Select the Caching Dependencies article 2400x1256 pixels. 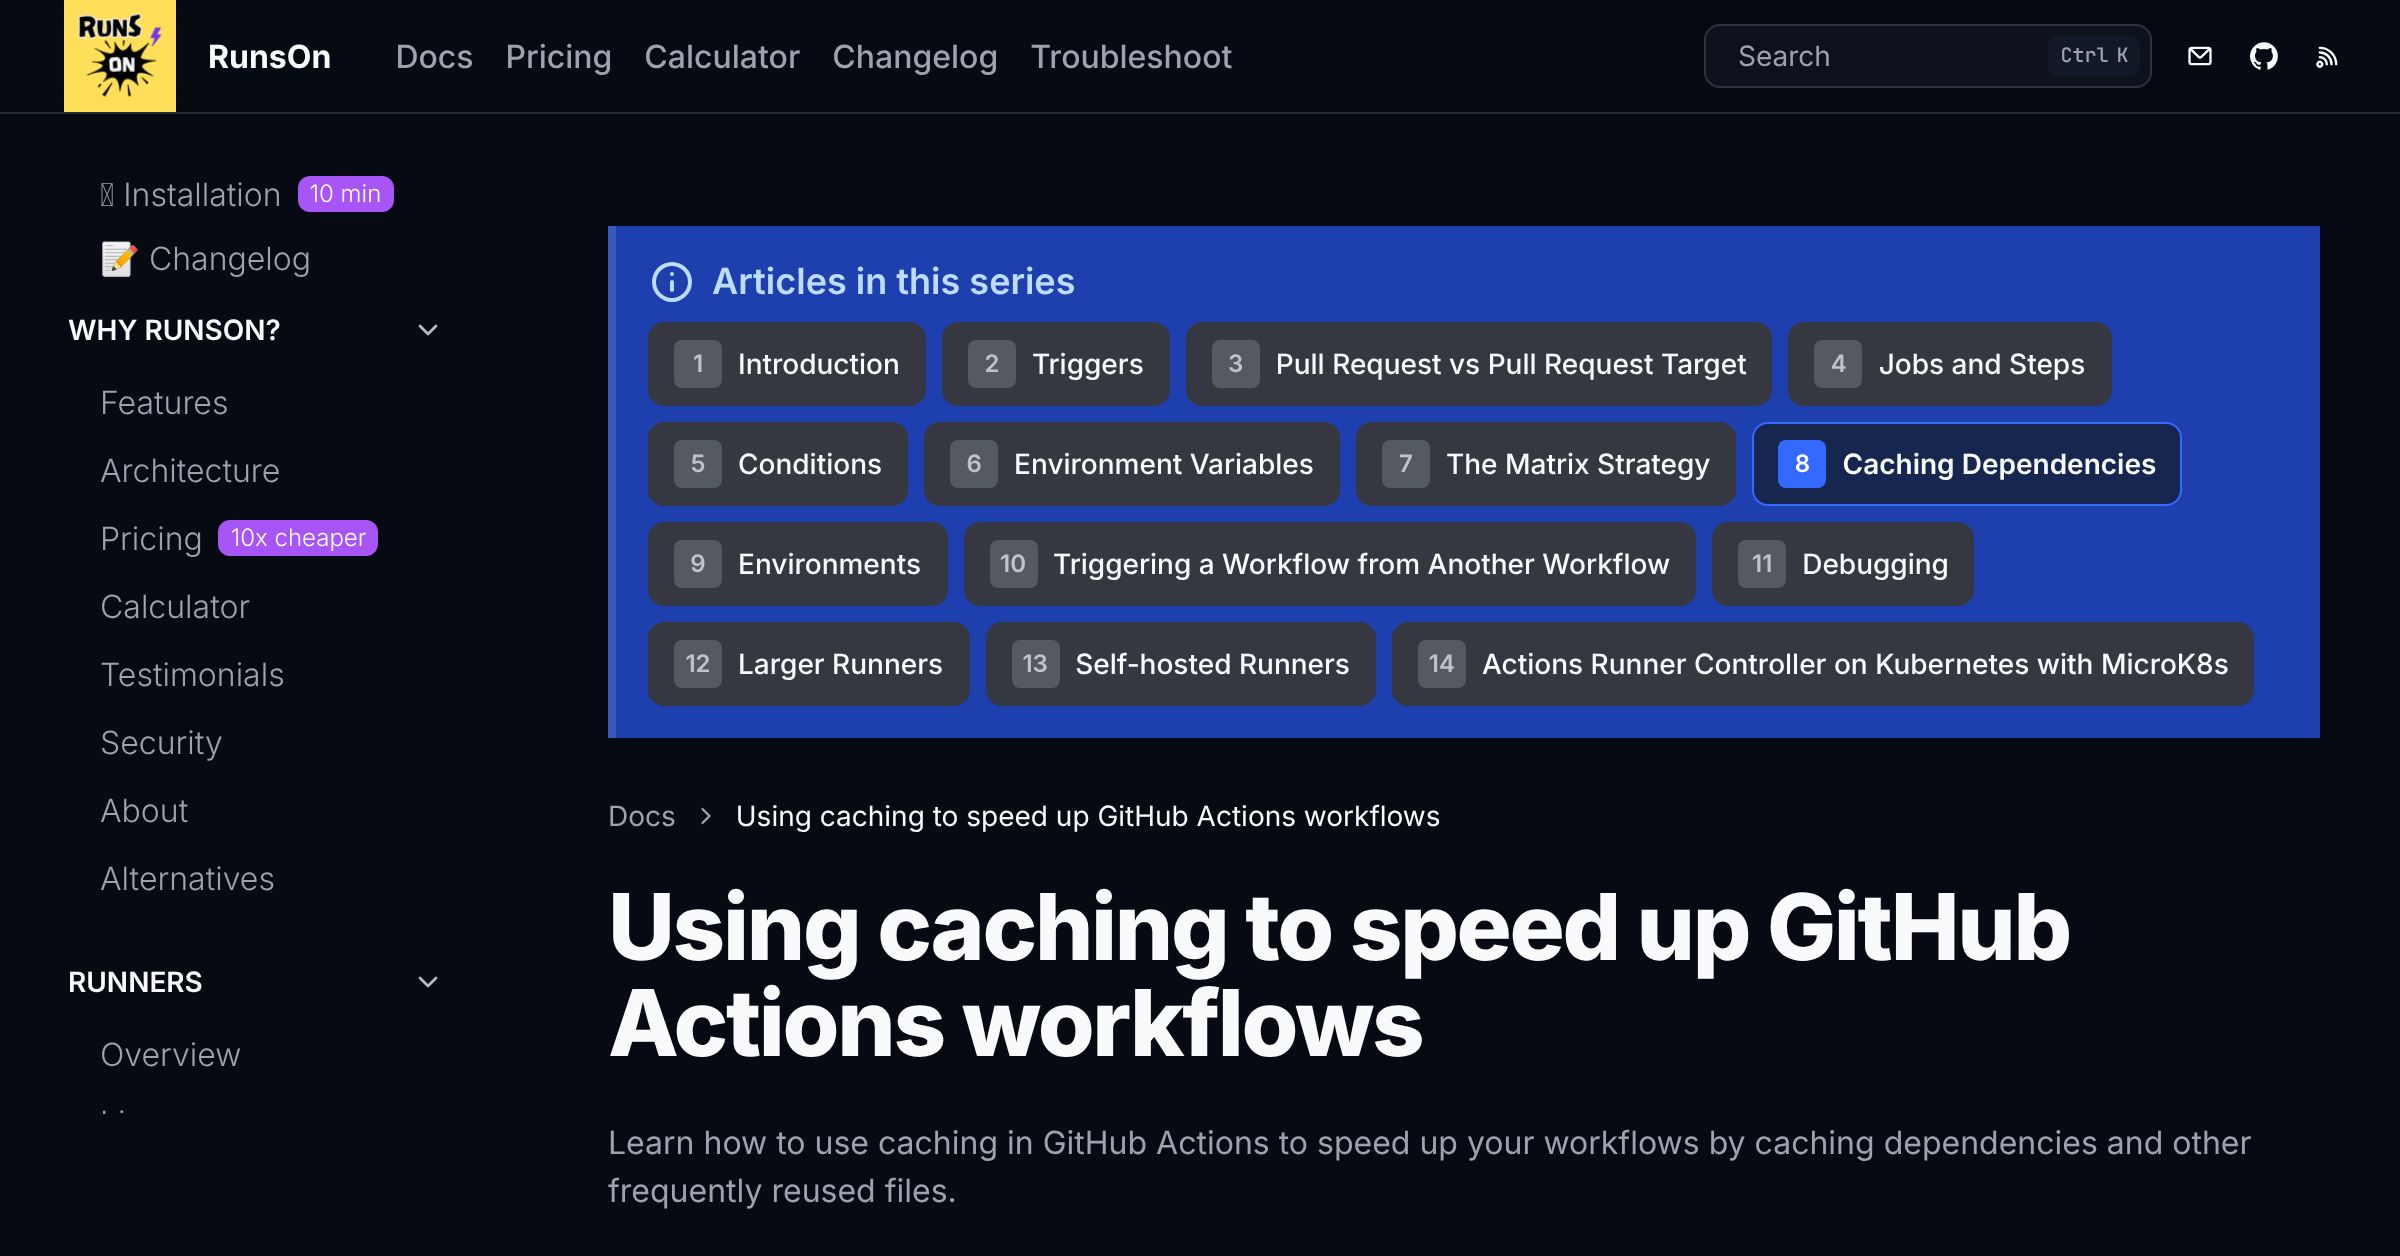[x=1966, y=464]
